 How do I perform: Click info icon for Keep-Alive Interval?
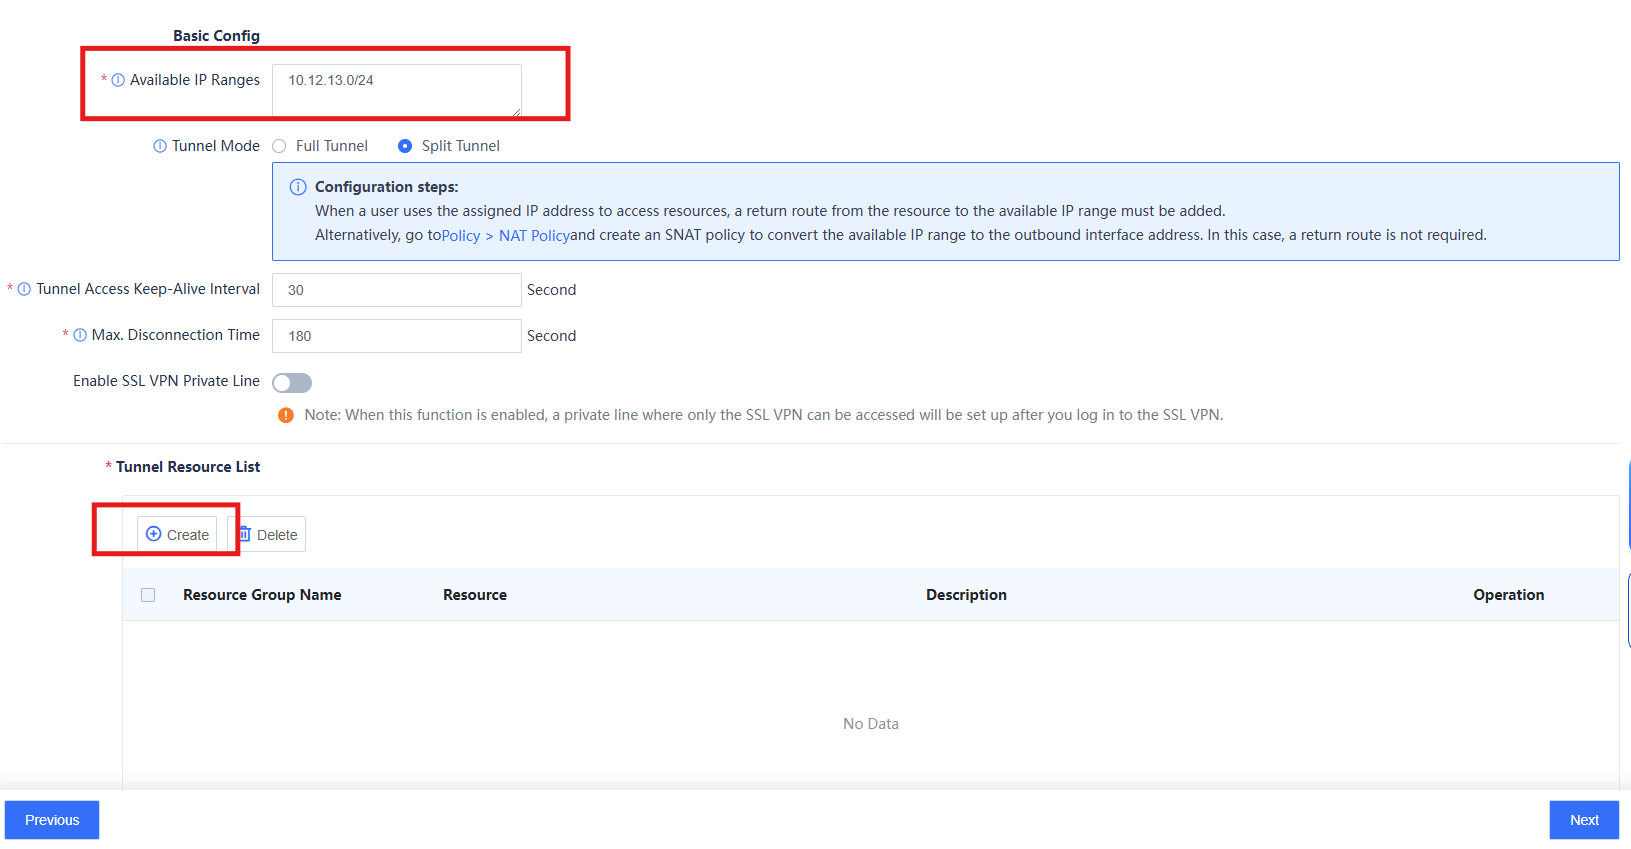click(x=24, y=289)
